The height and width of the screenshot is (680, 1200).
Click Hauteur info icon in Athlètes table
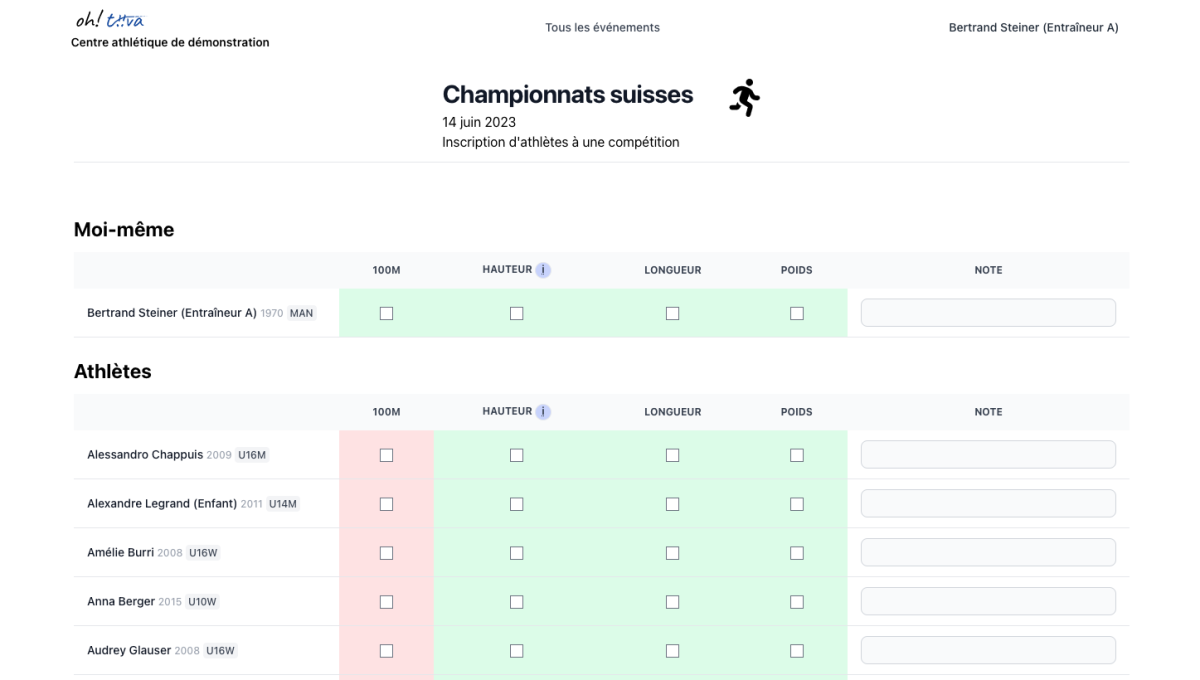(543, 412)
